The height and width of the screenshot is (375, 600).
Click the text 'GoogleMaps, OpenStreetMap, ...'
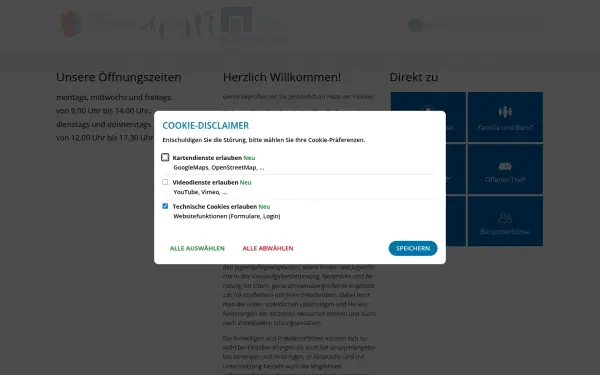[218, 168]
